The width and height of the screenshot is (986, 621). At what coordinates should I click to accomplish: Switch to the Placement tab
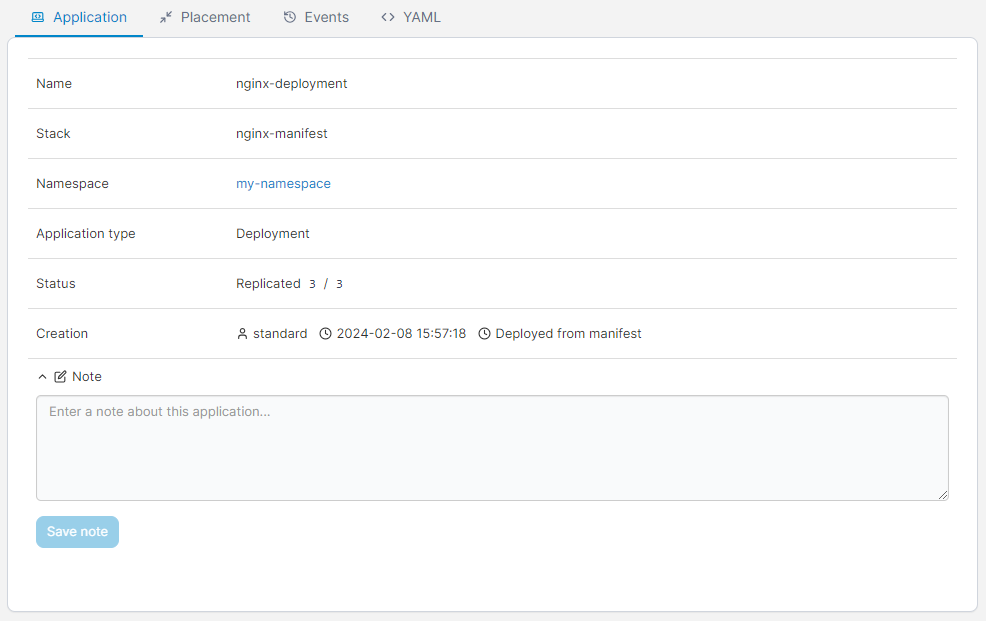click(x=215, y=17)
